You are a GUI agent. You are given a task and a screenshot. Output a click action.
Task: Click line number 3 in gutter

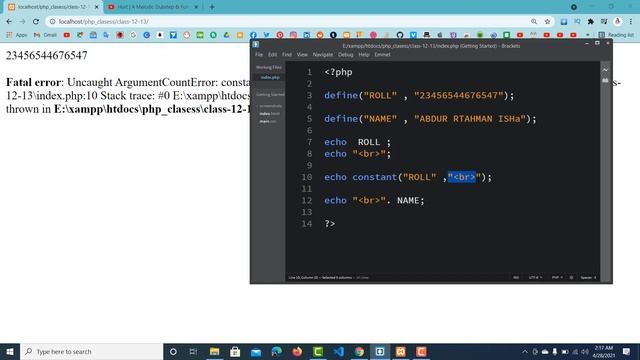(309, 96)
